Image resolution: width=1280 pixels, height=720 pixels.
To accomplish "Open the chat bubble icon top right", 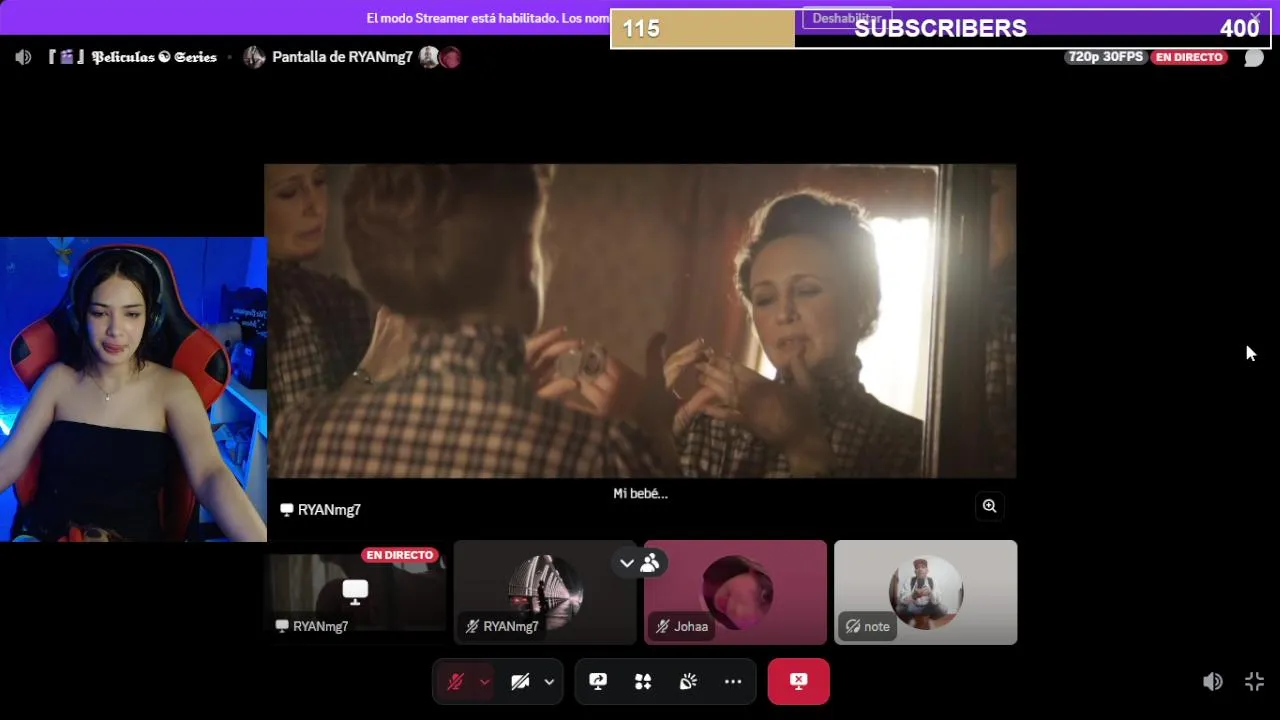I will 1254,57.
